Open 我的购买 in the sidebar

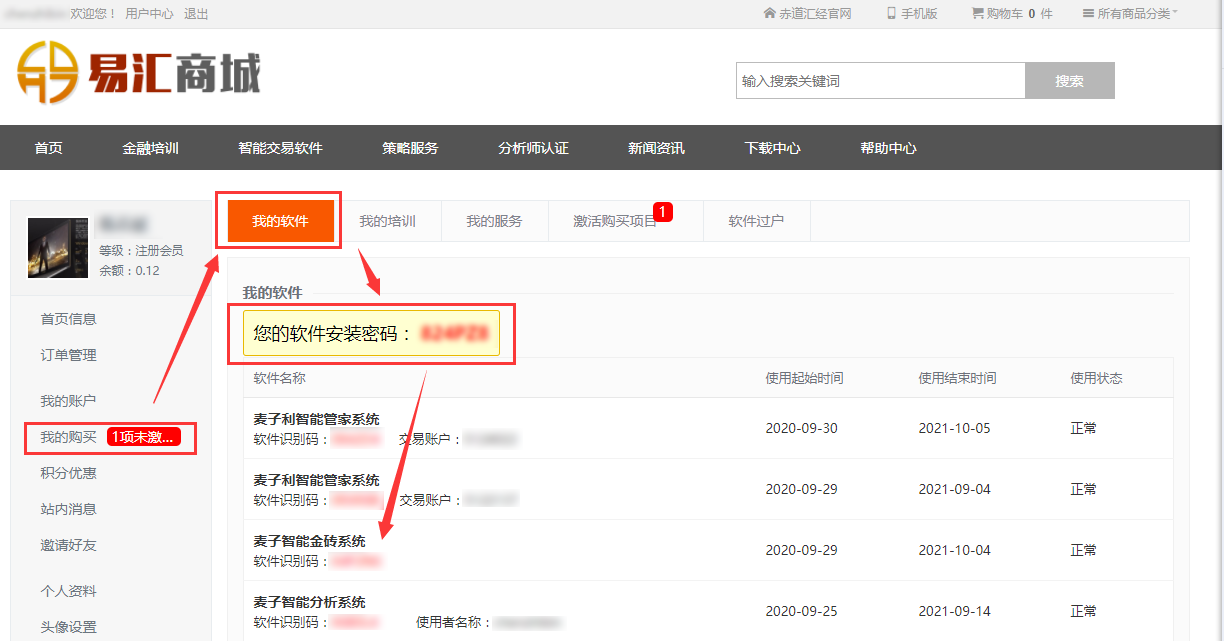[x=69, y=437]
